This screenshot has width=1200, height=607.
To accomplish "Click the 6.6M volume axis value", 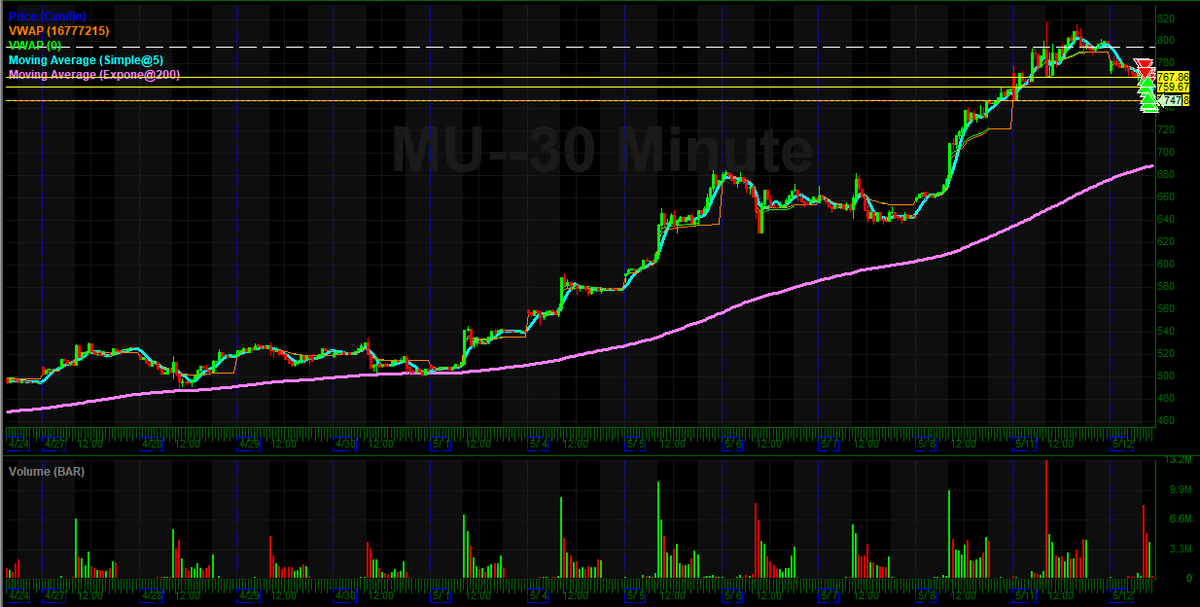I will click(1181, 519).
